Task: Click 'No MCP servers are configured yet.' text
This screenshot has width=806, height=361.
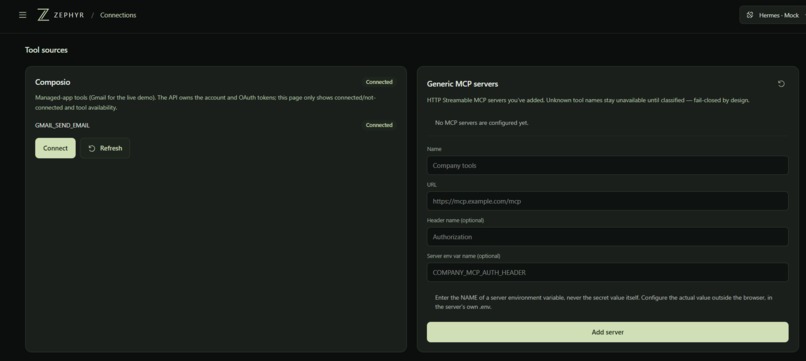Action: pos(482,123)
